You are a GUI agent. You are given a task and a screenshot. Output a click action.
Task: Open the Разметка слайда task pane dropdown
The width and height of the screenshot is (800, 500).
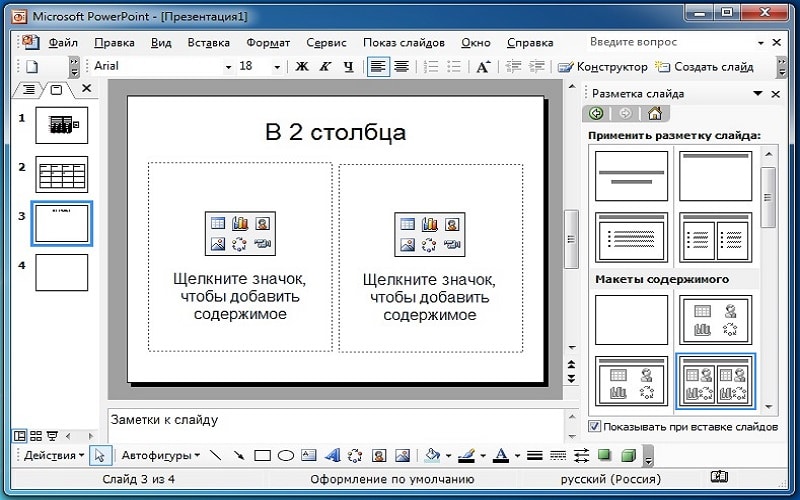pyautogui.click(x=758, y=93)
